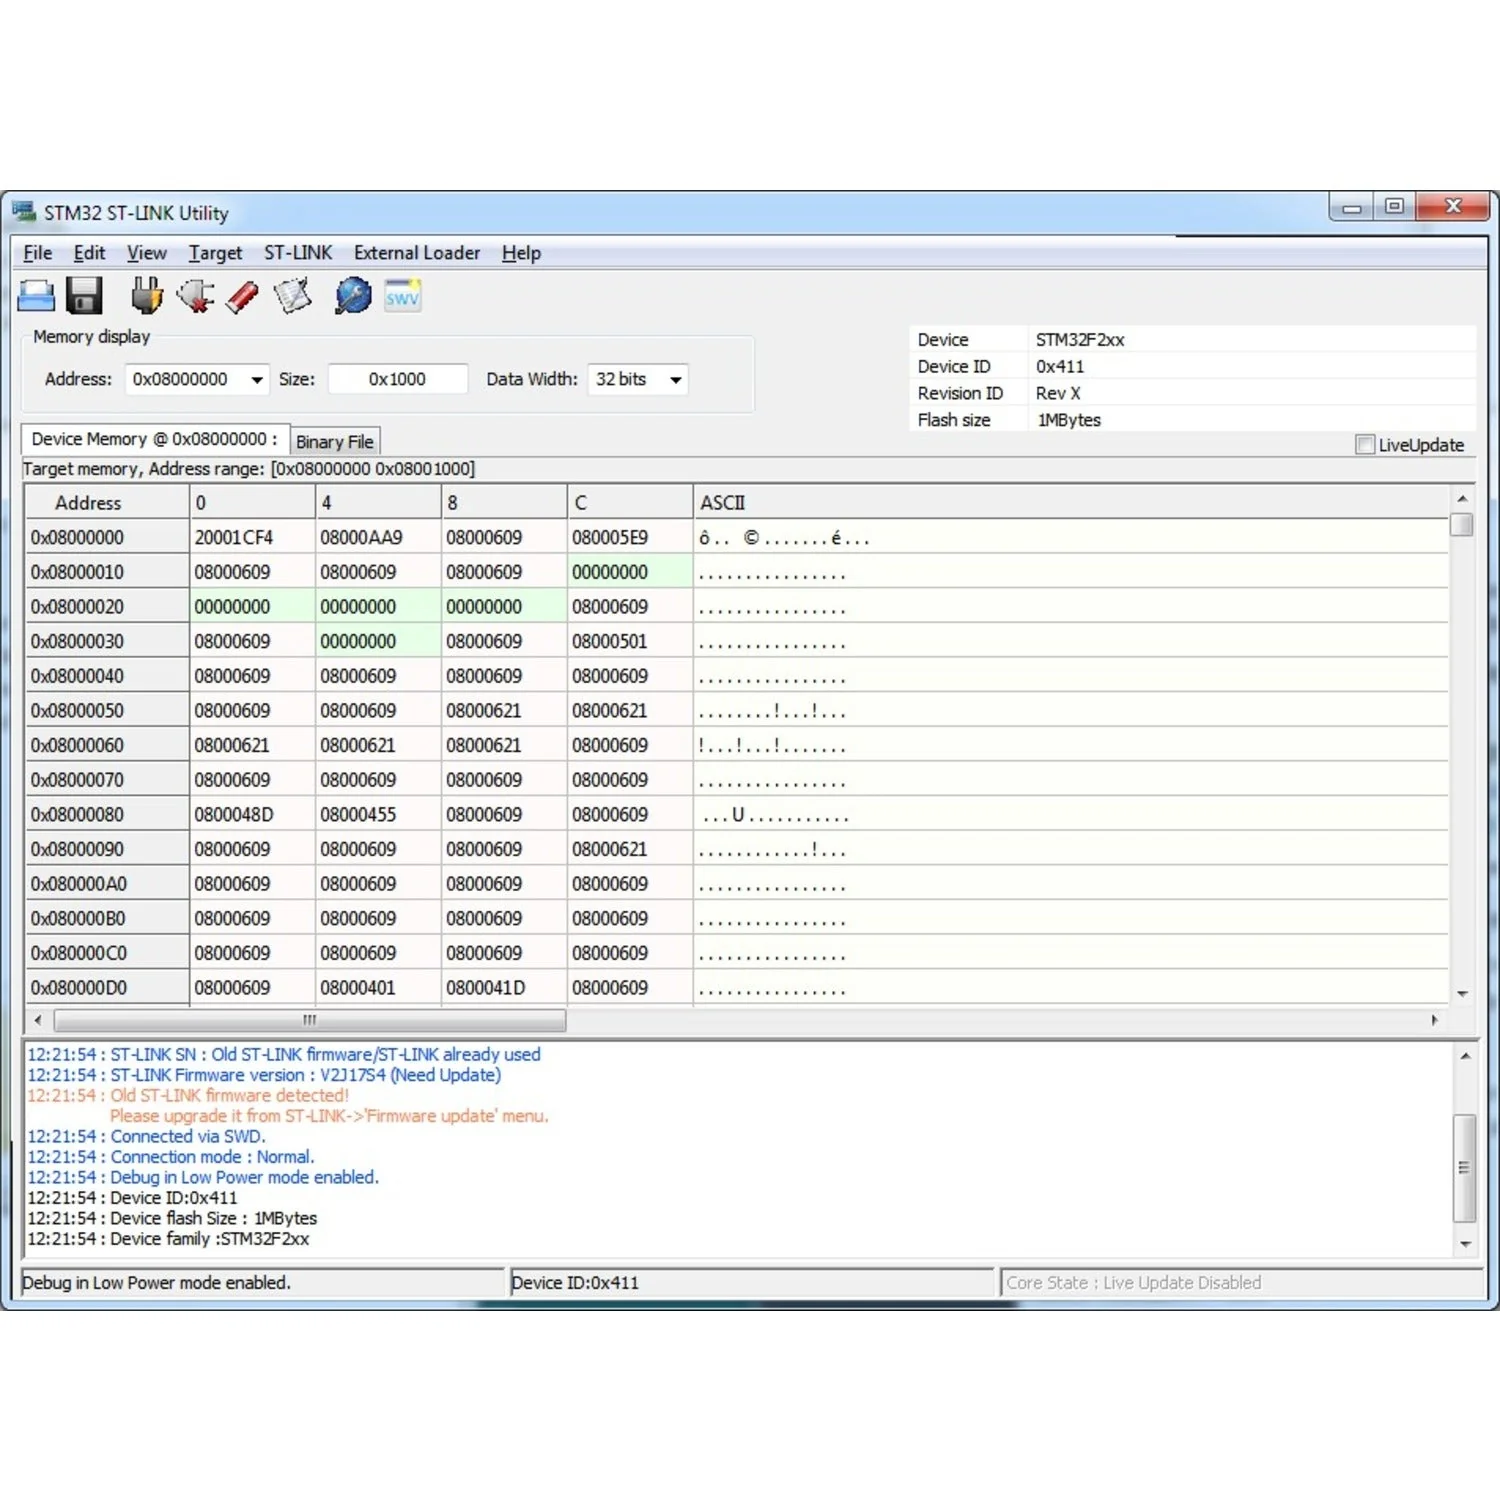Screen dimensions: 1500x1500
Task: Click the Save floppy disk icon
Action: (x=84, y=296)
